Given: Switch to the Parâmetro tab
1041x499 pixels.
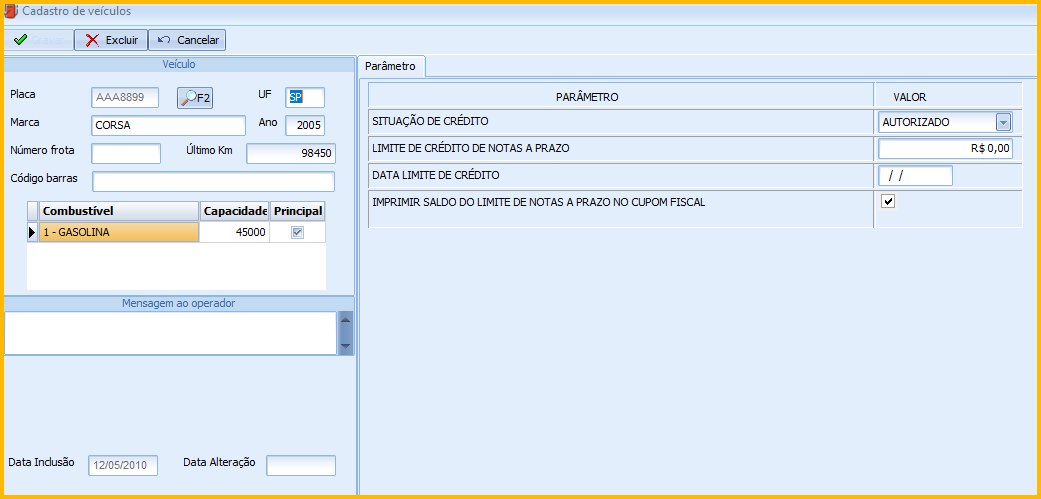Looking at the screenshot, I should [x=390, y=67].
